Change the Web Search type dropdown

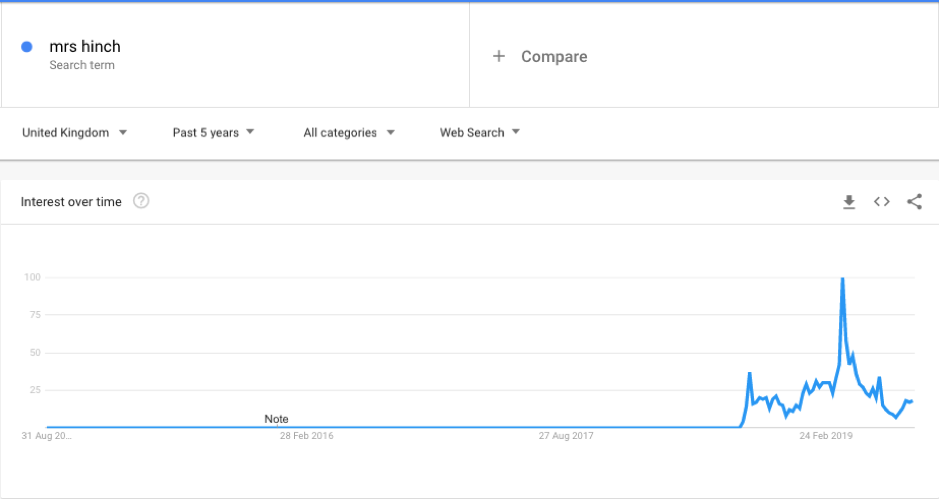[x=480, y=132]
